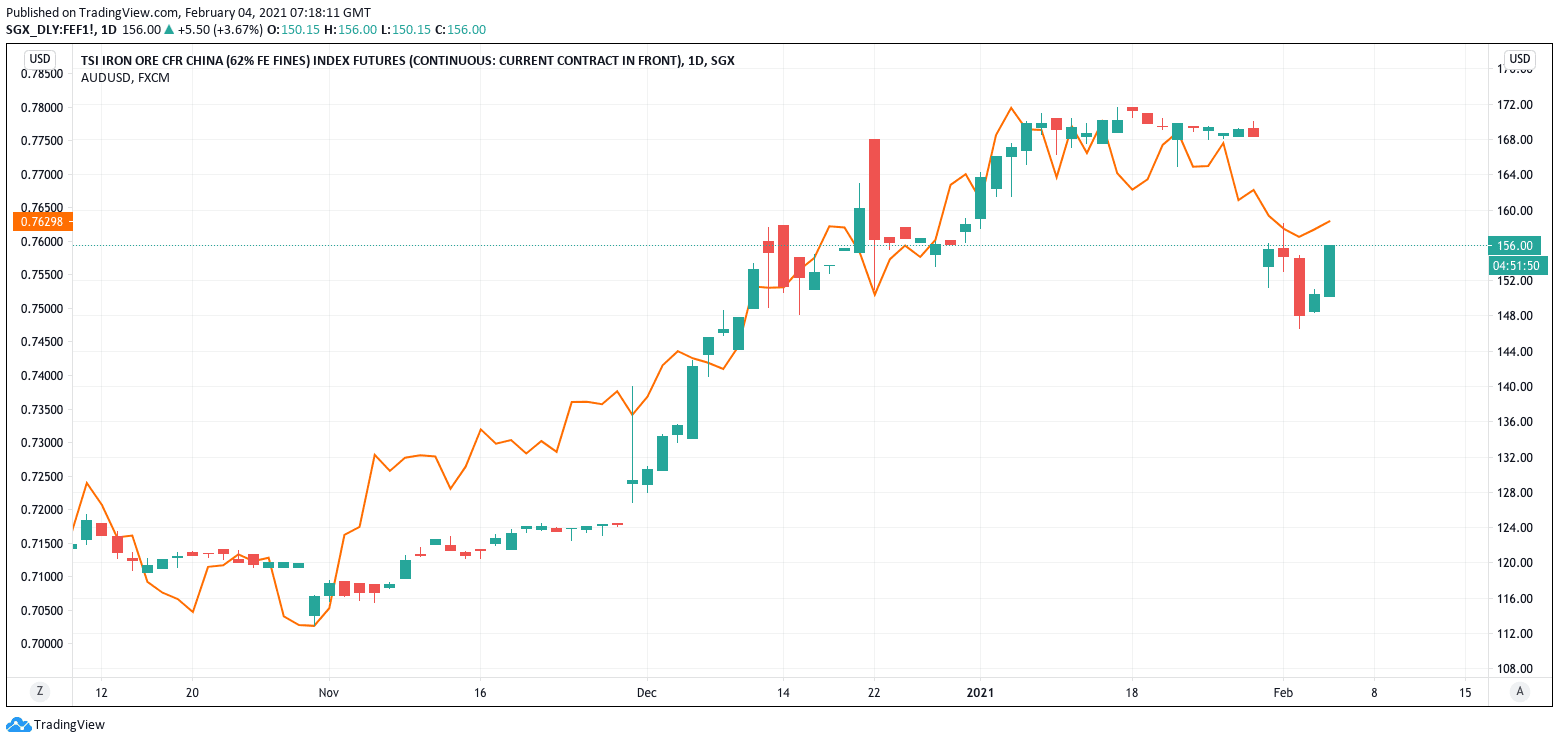Click the Feb label on the time axis
This screenshot has width=1559, height=743.
[1283, 692]
